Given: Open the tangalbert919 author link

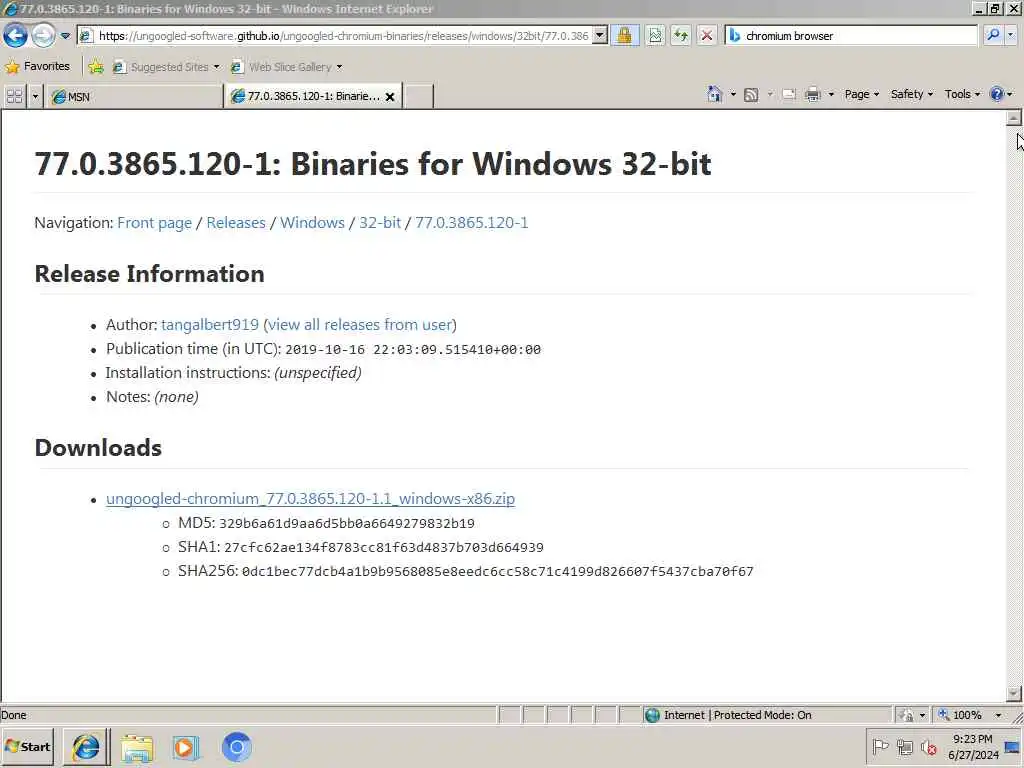Looking at the screenshot, I should [x=210, y=325].
